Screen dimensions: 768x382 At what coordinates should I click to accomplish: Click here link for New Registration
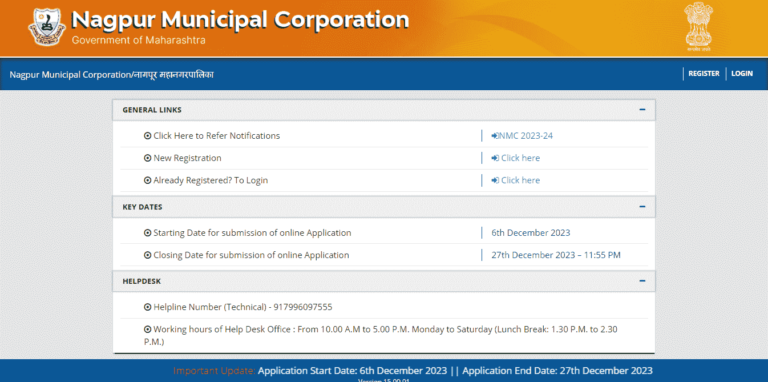(x=516, y=158)
